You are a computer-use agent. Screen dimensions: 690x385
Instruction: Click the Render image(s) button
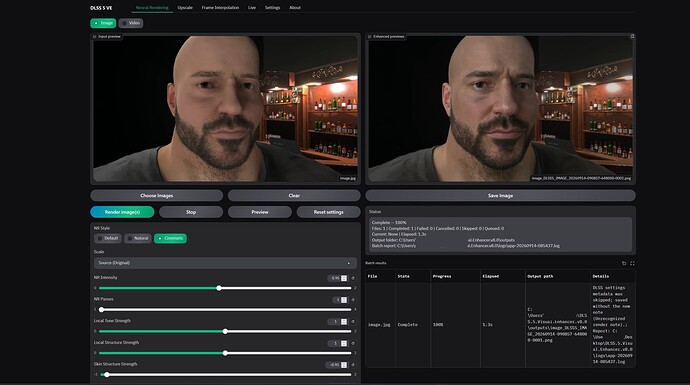pos(122,212)
